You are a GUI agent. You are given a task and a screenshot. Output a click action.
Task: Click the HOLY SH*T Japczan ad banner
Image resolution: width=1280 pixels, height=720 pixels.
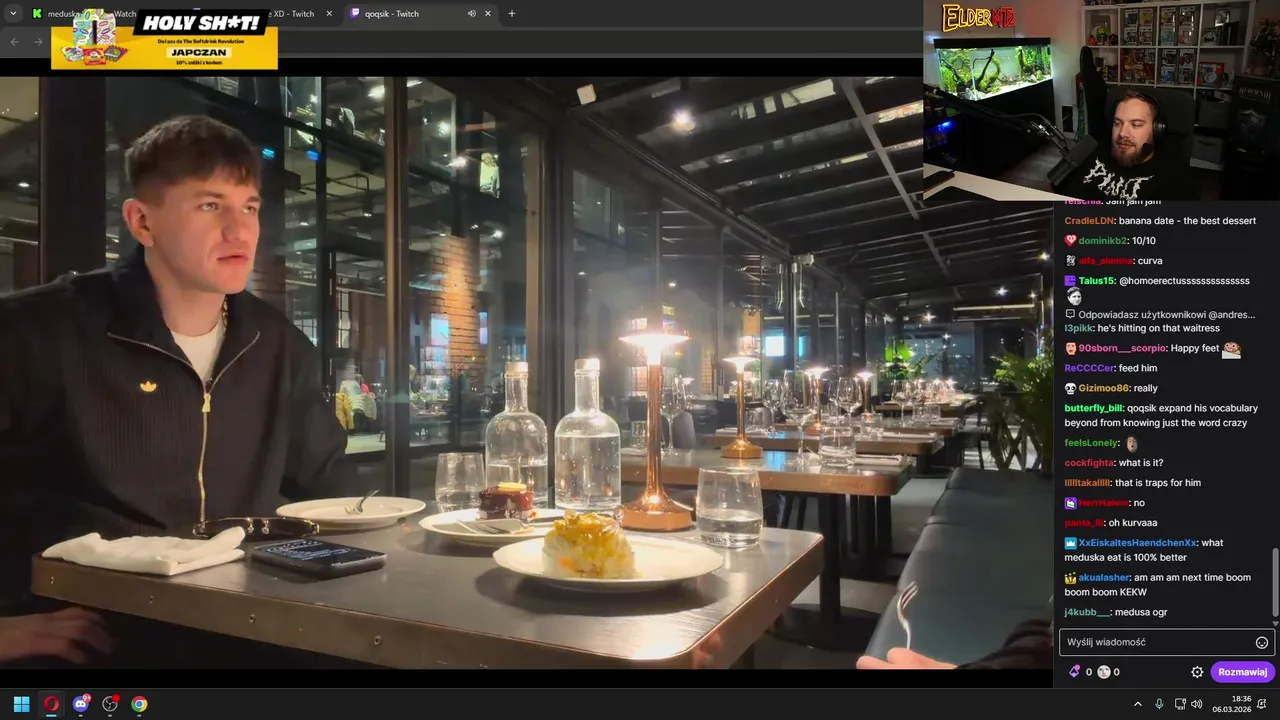click(164, 39)
